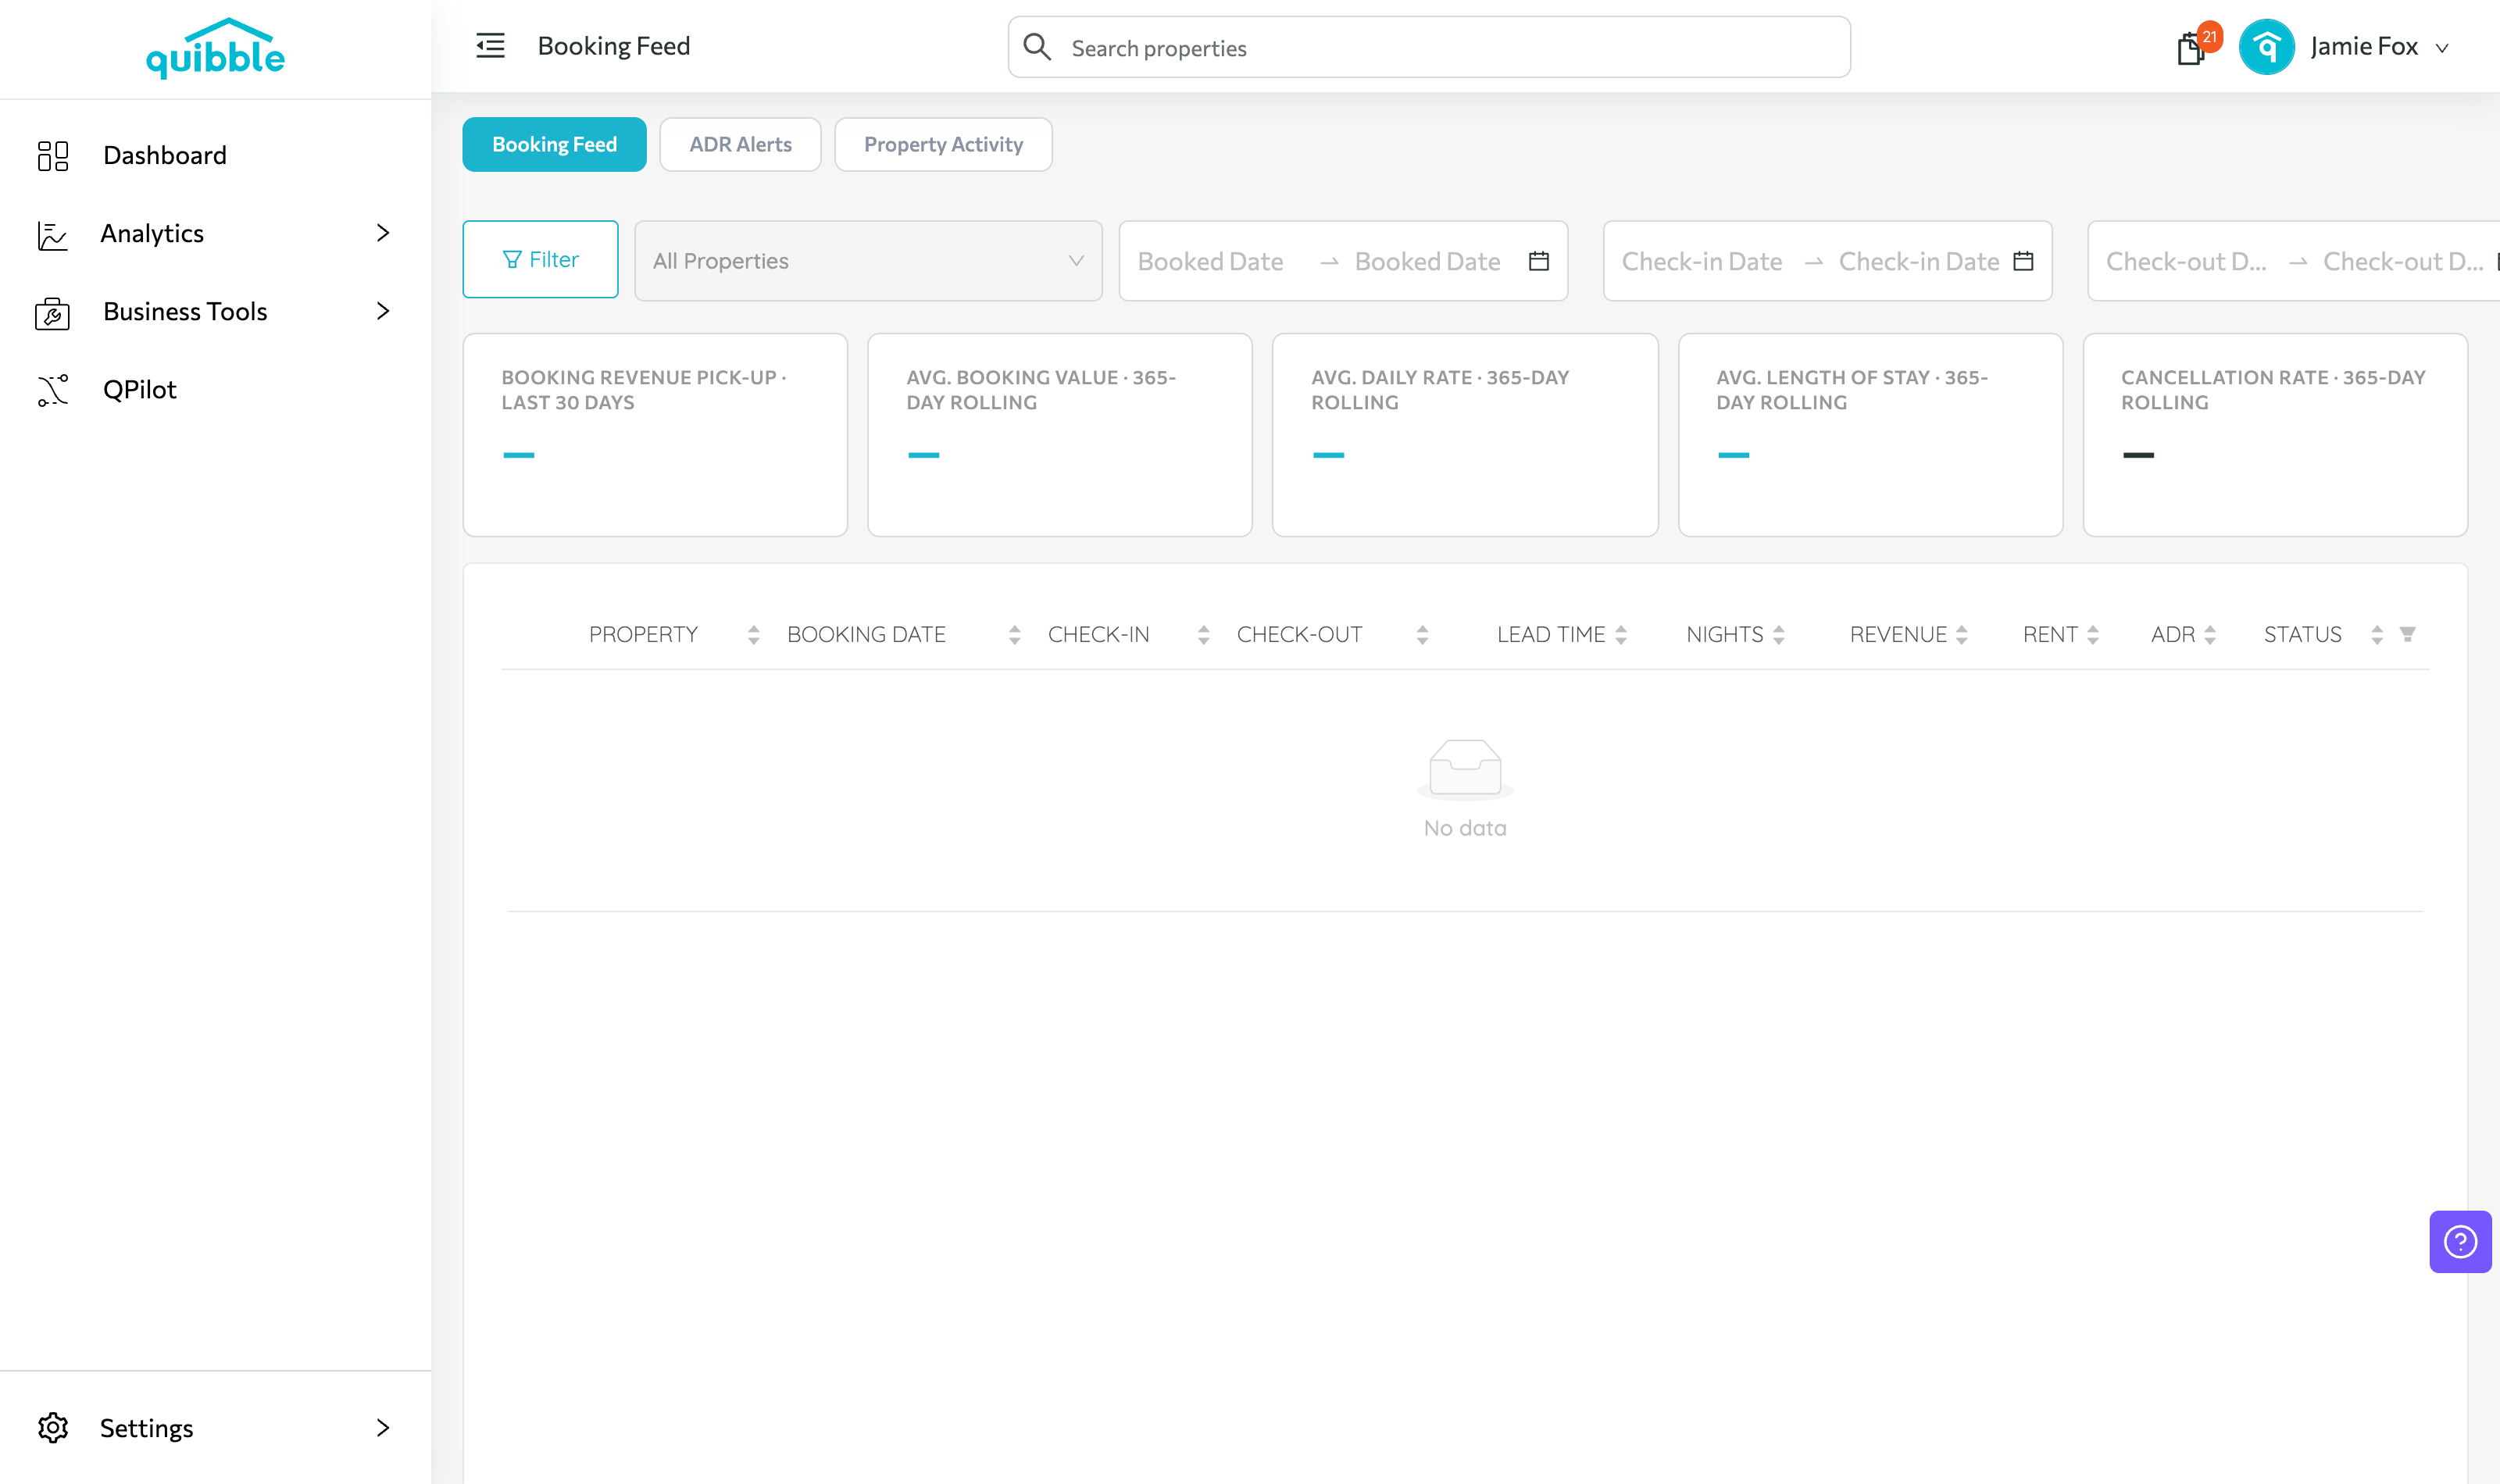This screenshot has width=2500, height=1484.
Task: Sort by CHECK-OUT column arrows
Action: (x=1422, y=634)
